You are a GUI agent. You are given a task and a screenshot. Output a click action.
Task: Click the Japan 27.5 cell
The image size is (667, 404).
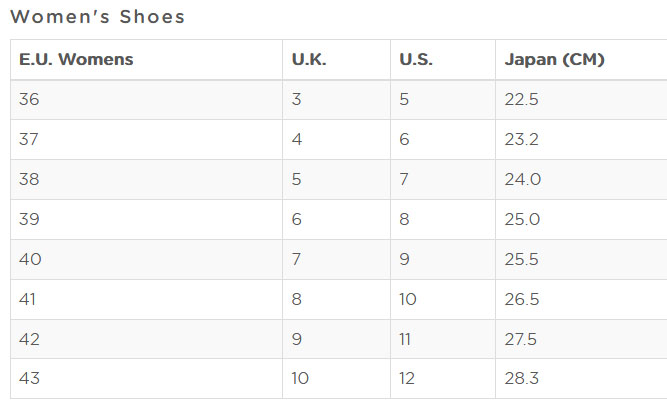tap(521, 339)
